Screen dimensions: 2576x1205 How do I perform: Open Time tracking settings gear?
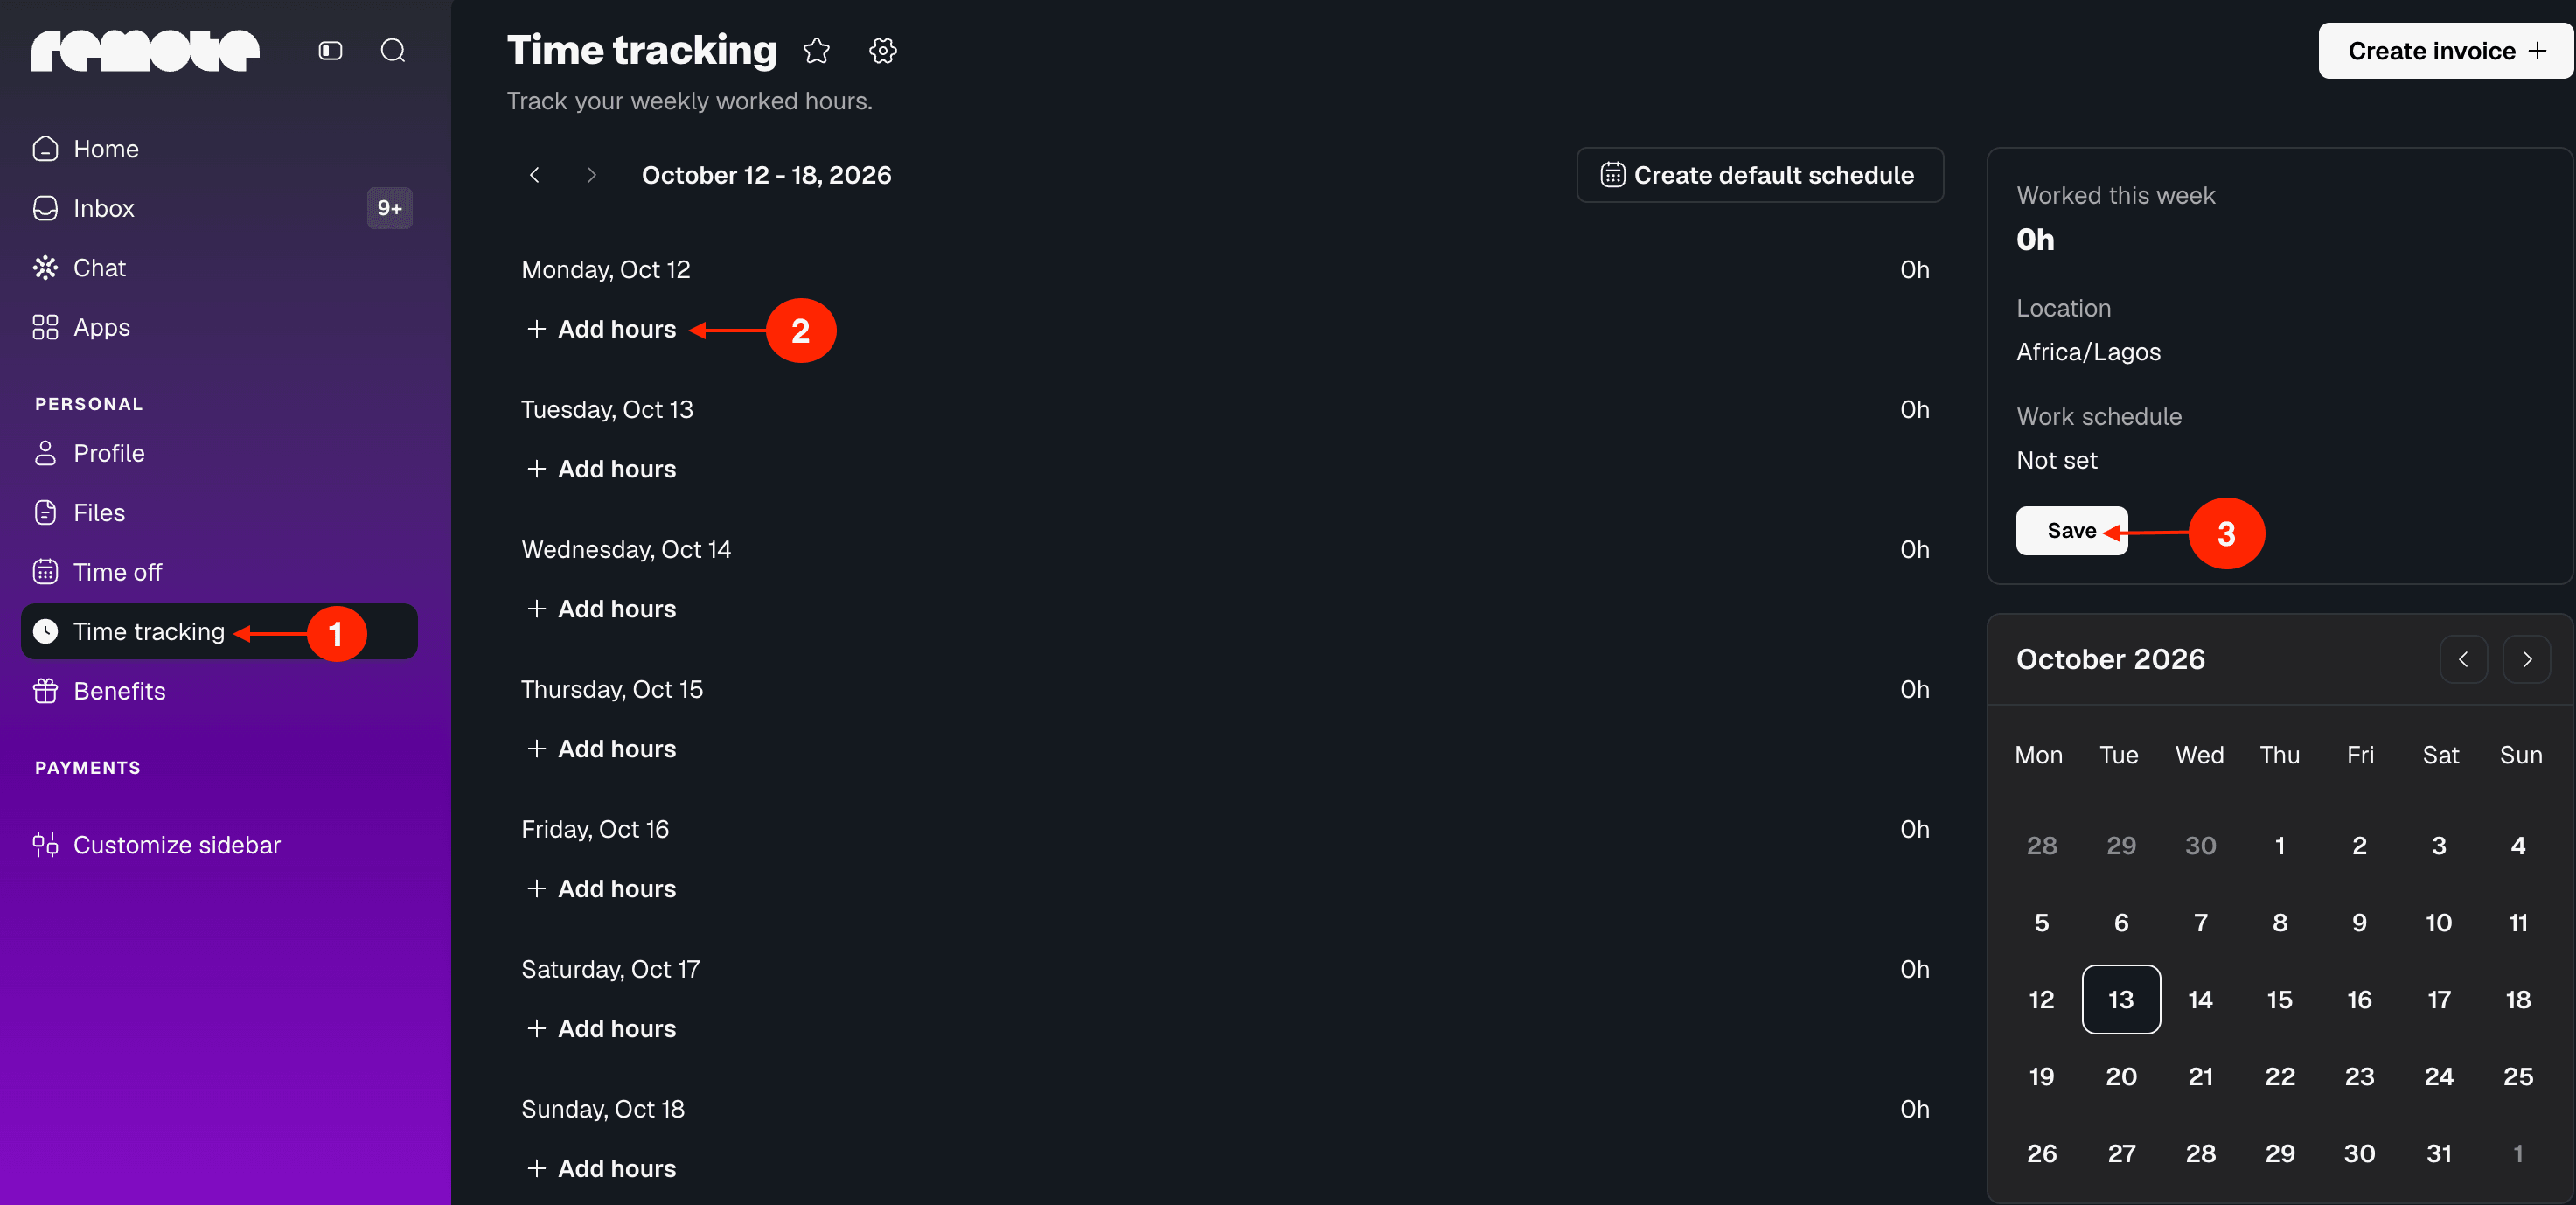[x=882, y=51]
